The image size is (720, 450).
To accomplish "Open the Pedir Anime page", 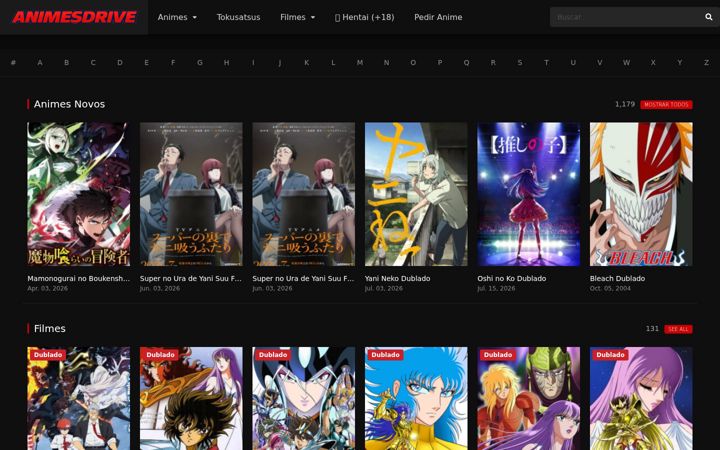I will [x=438, y=17].
